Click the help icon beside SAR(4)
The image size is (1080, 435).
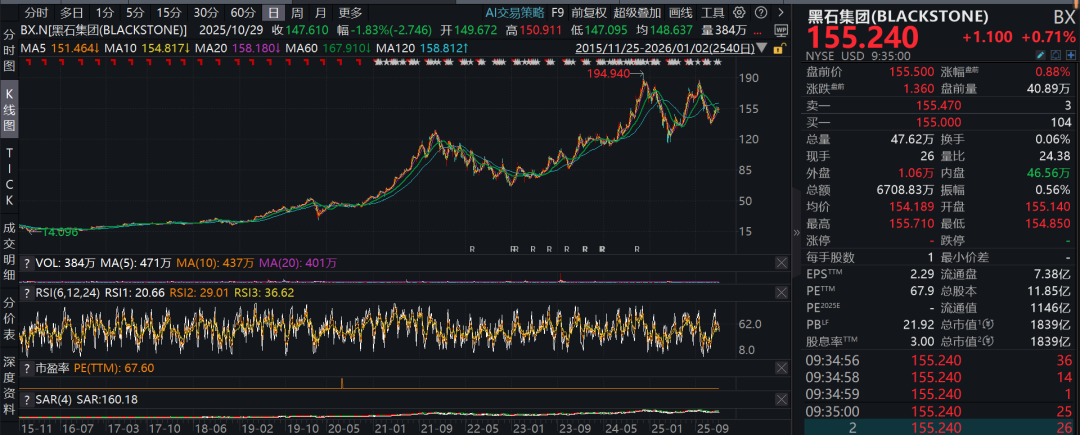[x=26, y=399]
